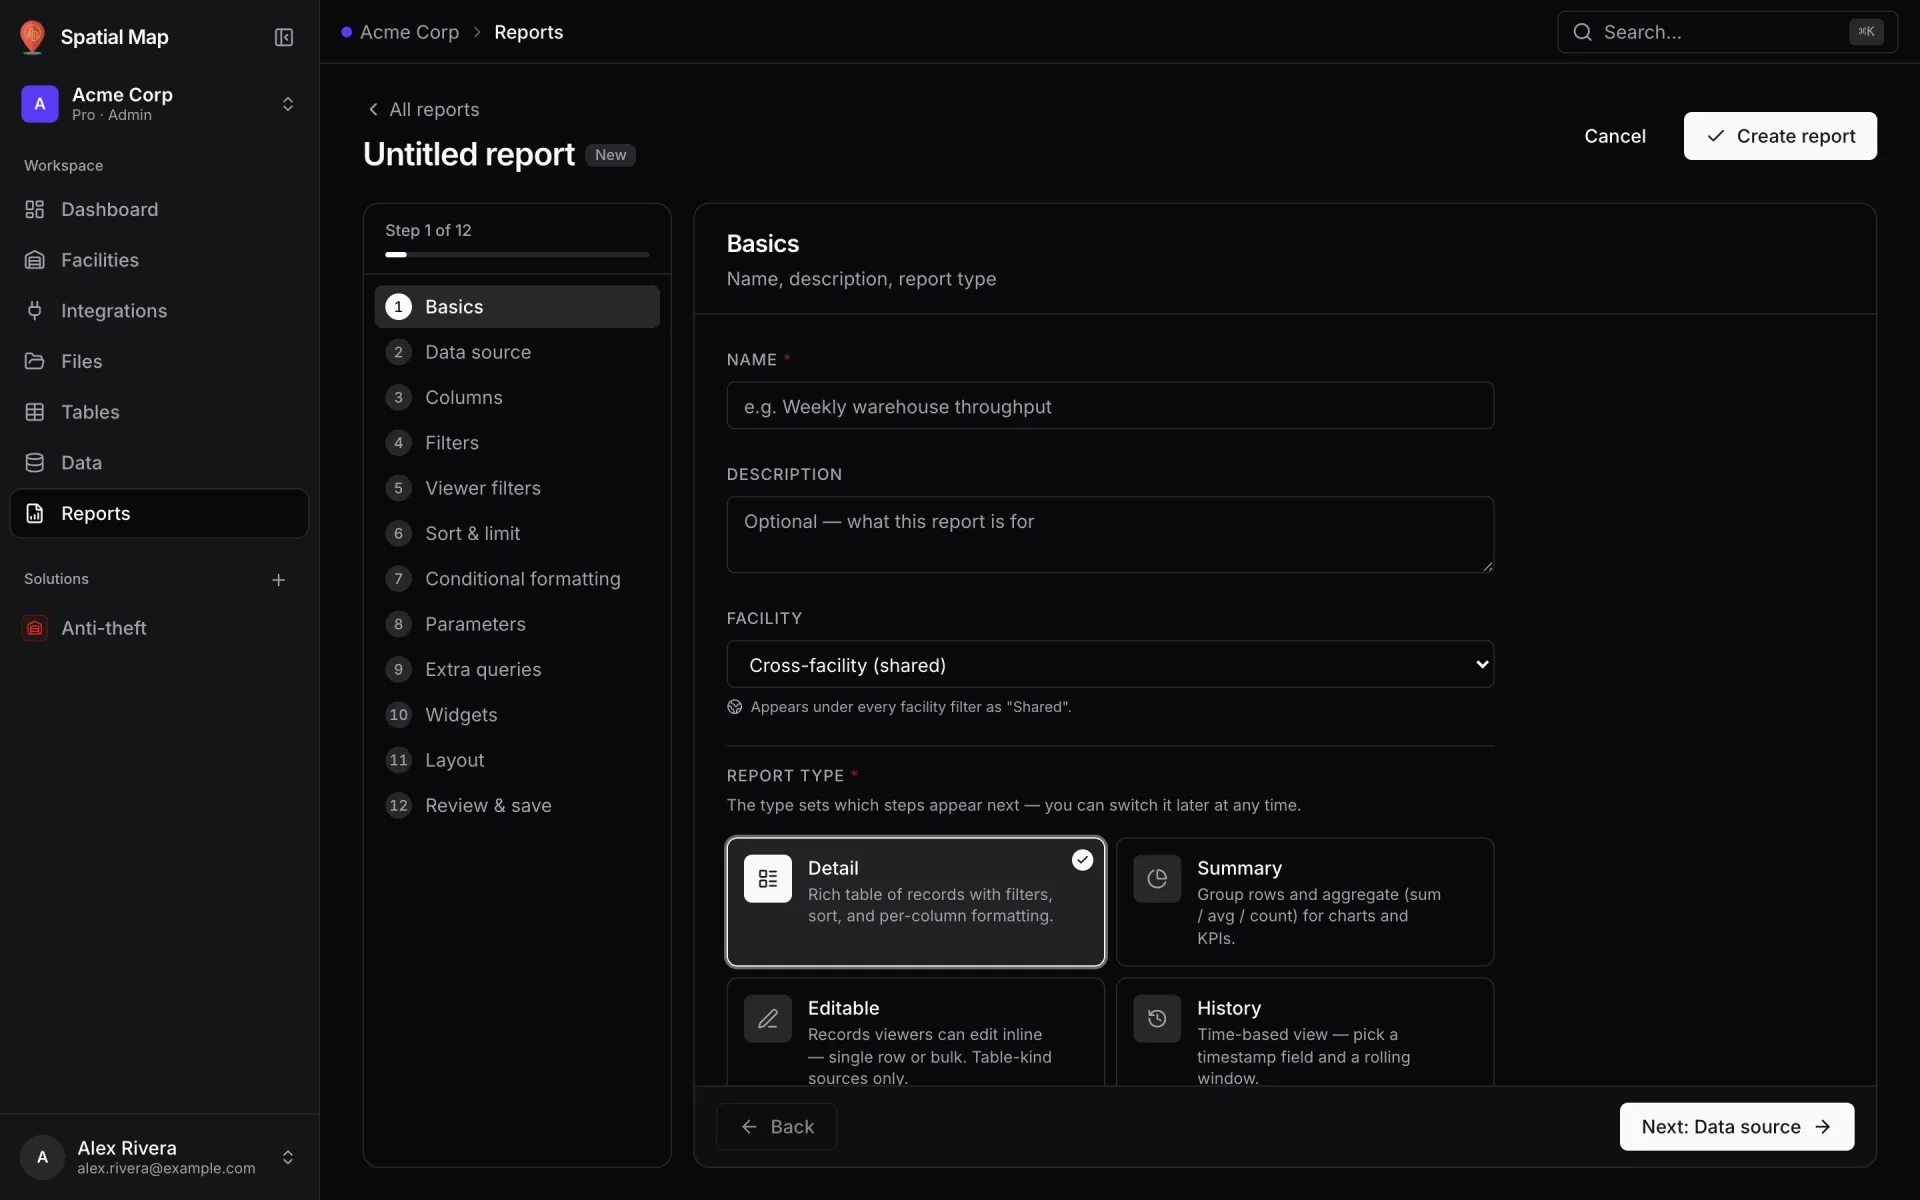
Task: Click the Tables grid icon
Action: pyautogui.click(x=35, y=412)
